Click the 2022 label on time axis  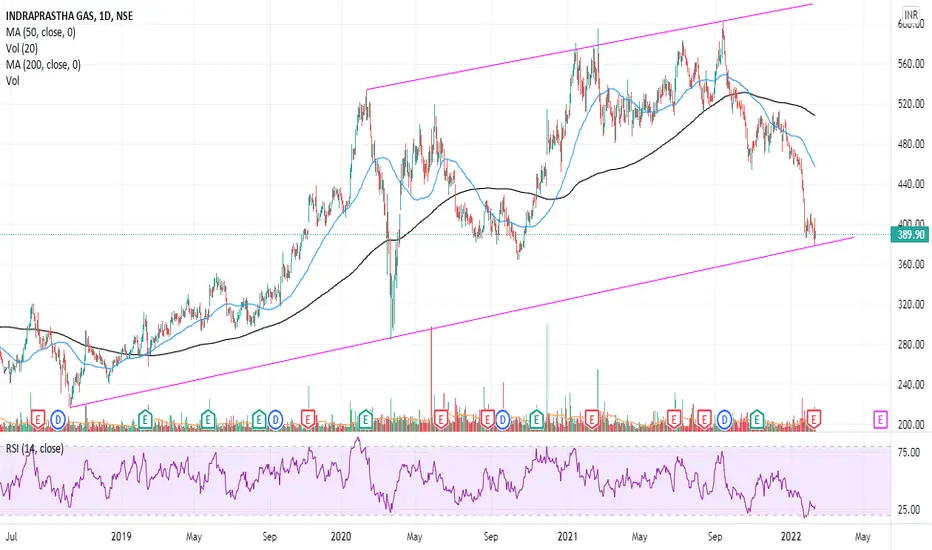tap(791, 536)
